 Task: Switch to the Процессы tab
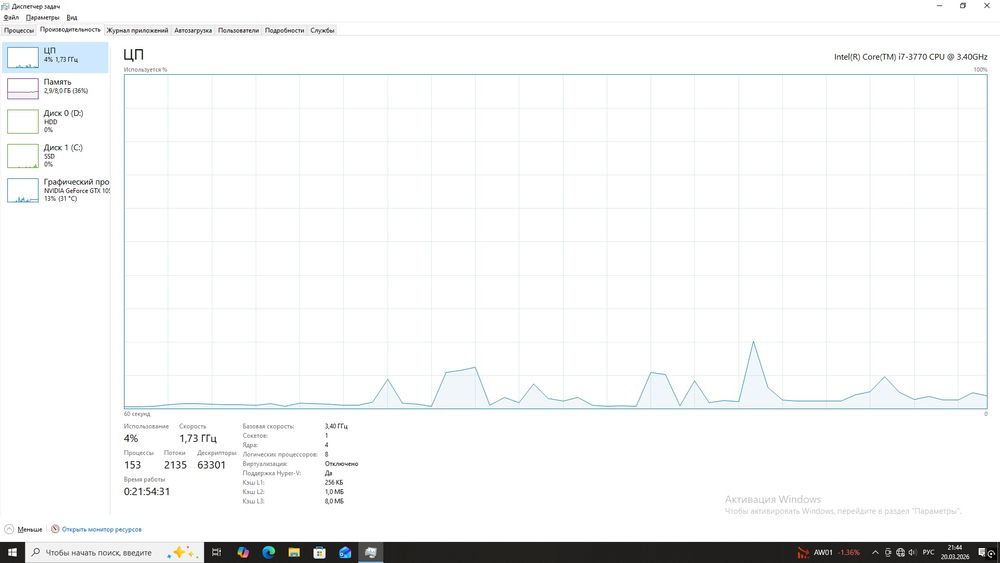tap(19, 30)
